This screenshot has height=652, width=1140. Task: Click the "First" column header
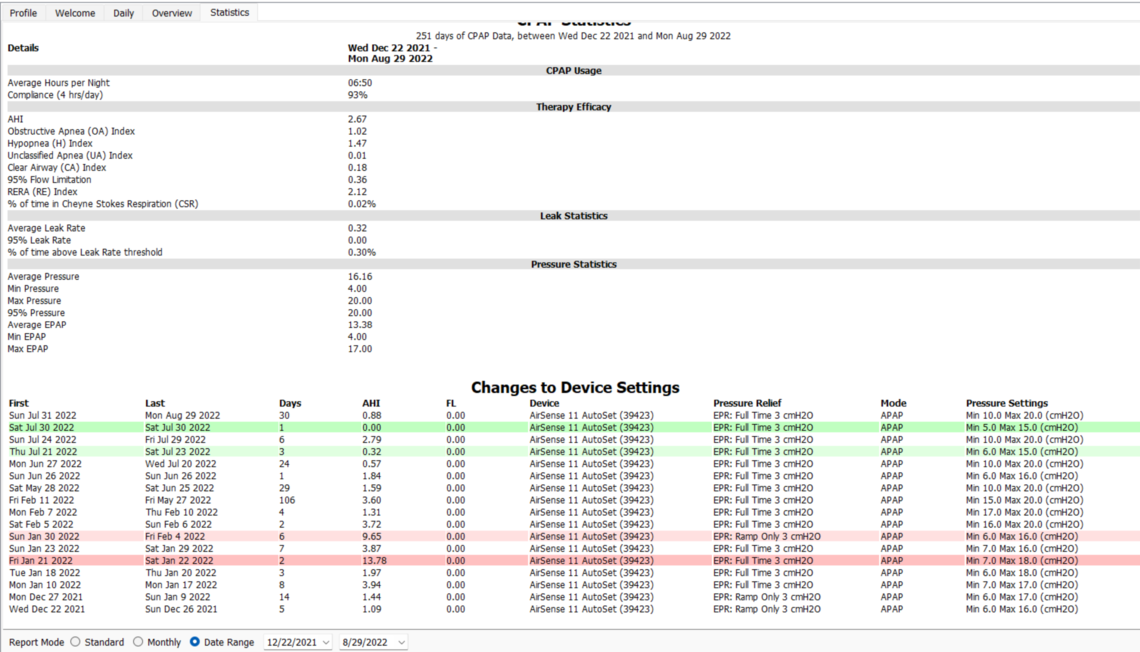19,403
